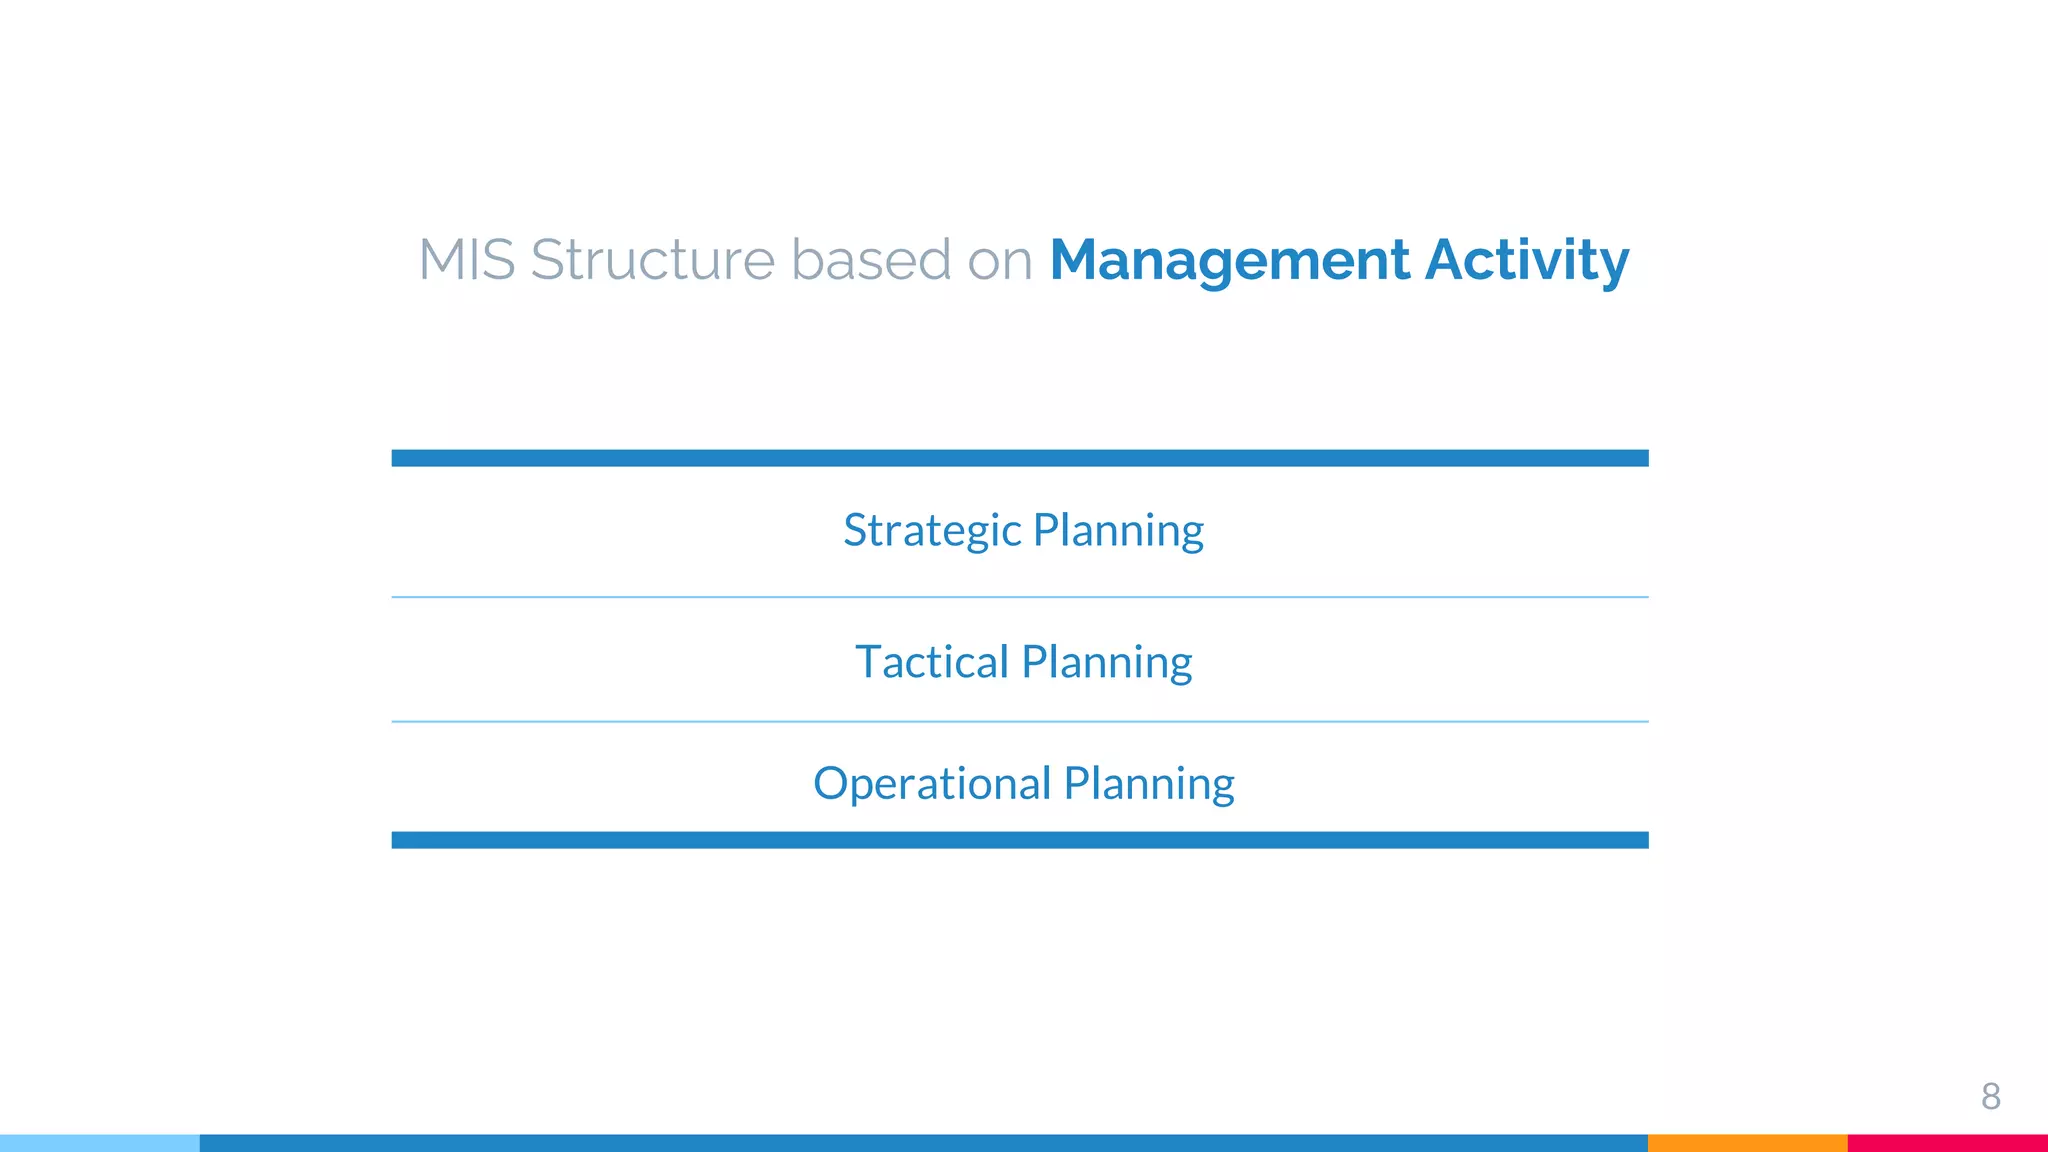
Task: Click the thin divider line above Operational Planning
Action: (1020, 721)
